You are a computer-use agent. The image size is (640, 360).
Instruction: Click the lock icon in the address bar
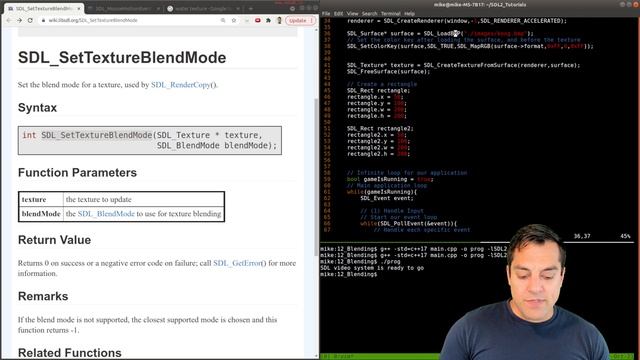click(x=43, y=20)
